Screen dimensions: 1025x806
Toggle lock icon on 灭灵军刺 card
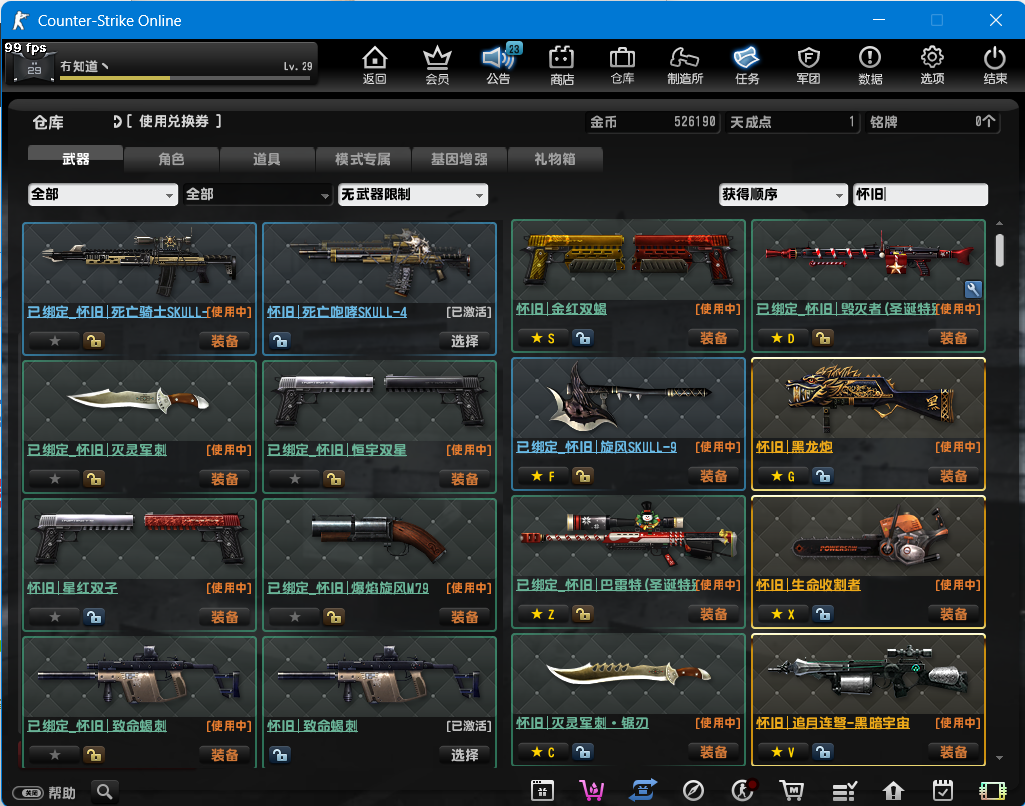click(93, 479)
